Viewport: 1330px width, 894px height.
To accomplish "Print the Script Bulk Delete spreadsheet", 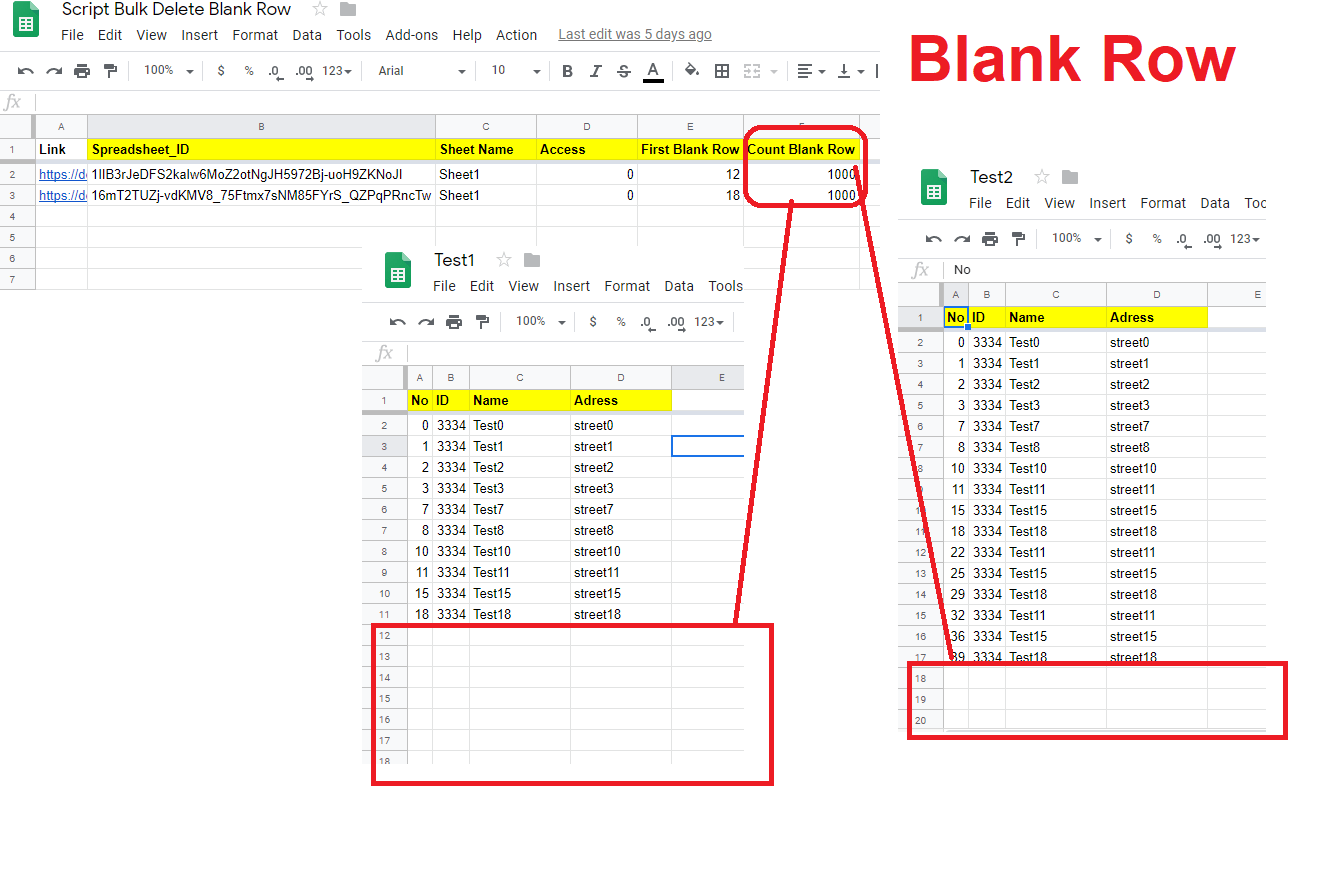I will point(82,71).
